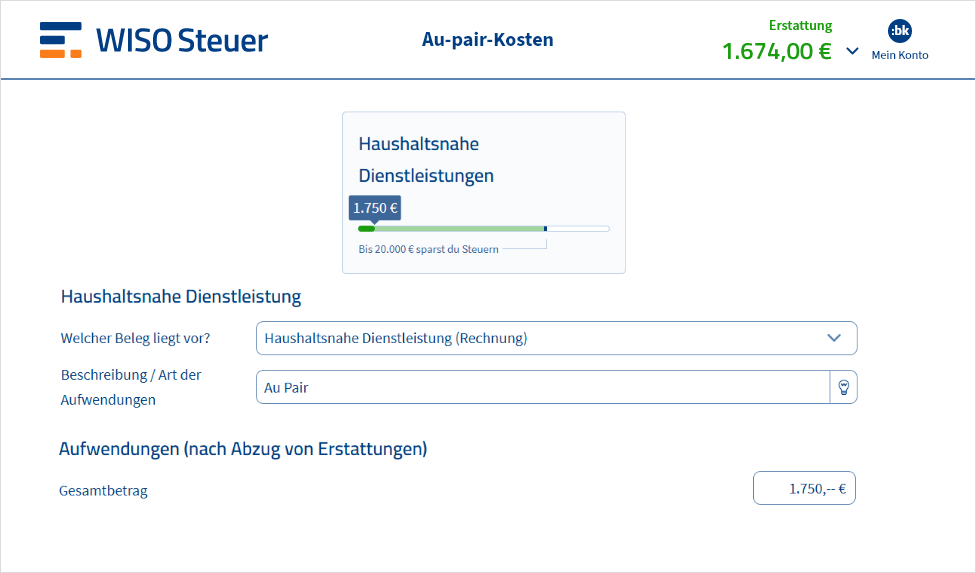Click the Haushaltsnahe Dienstleistungen progress bar

pos(484,229)
